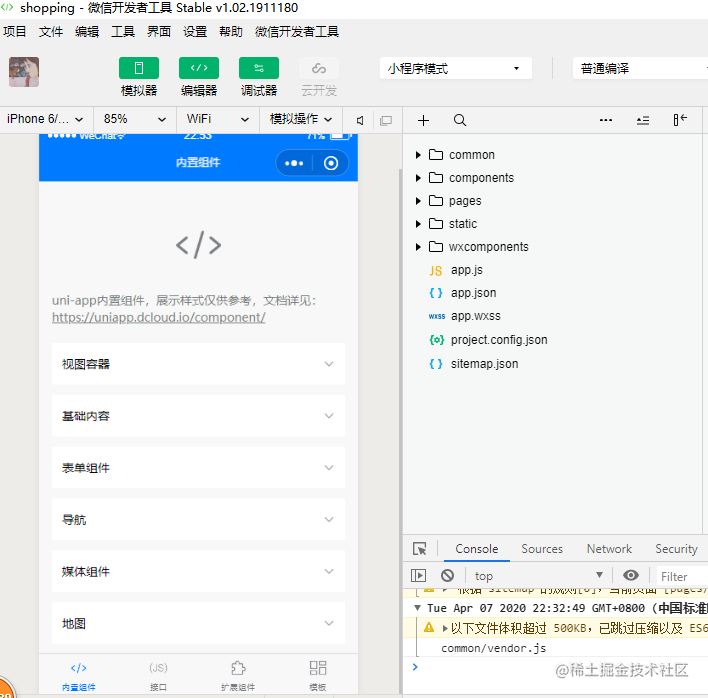708x698 pixels.
Task: Detach the simulator window icon
Action: tap(386, 121)
